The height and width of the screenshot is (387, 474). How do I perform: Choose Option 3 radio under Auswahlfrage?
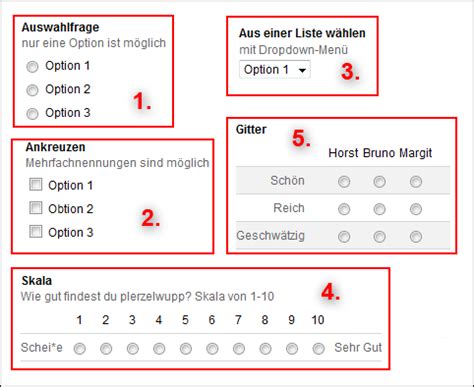click(32, 114)
